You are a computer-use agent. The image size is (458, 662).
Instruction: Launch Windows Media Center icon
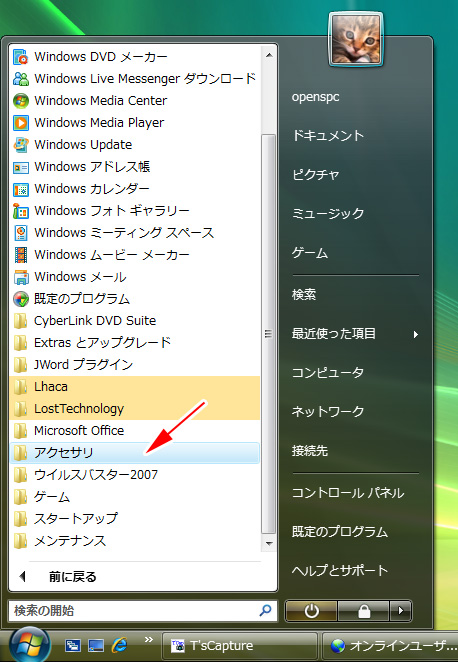tap(21, 100)
